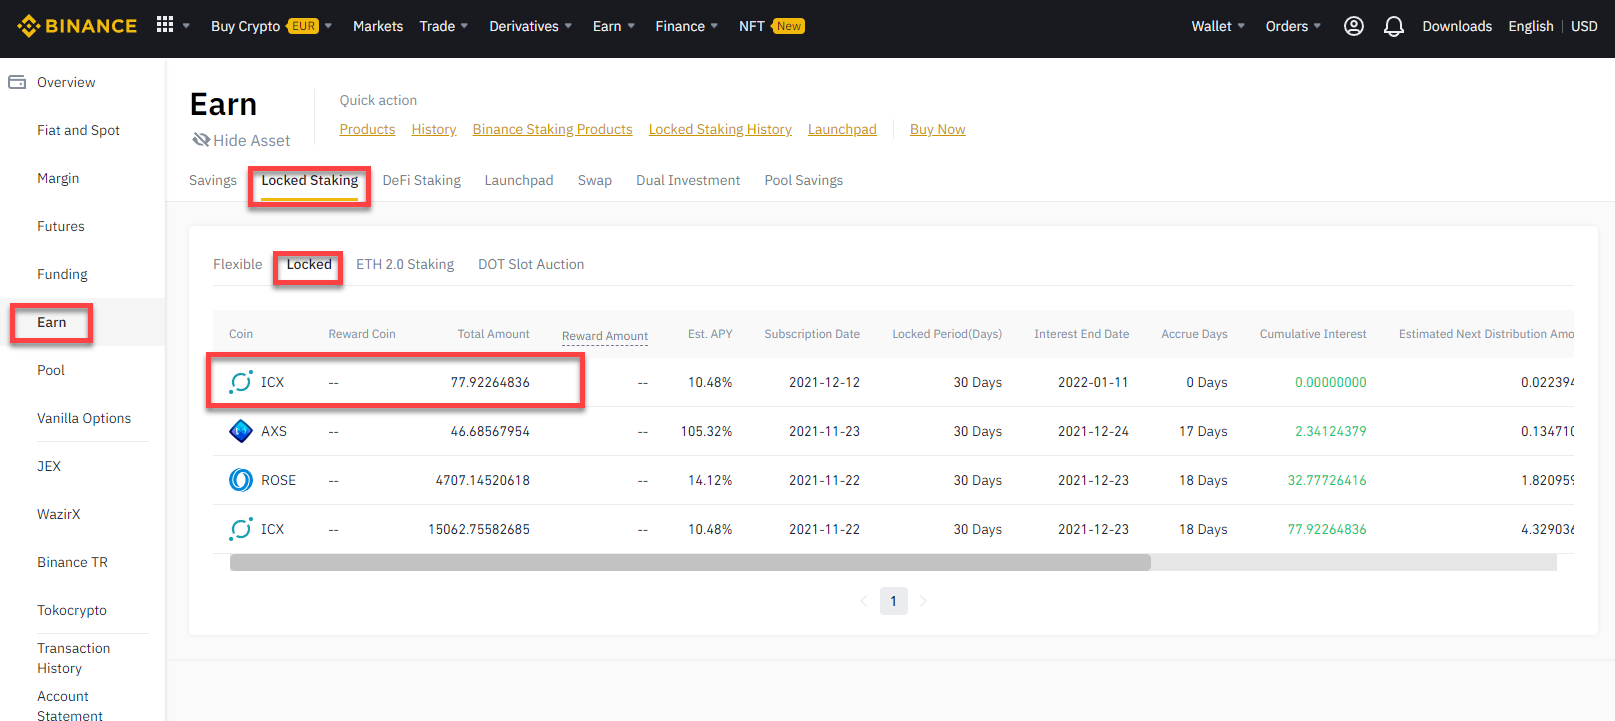Viewport: 1615px width, 721px height.
Task: Open Transaction History in sidebar
Action: click(74, 658)
